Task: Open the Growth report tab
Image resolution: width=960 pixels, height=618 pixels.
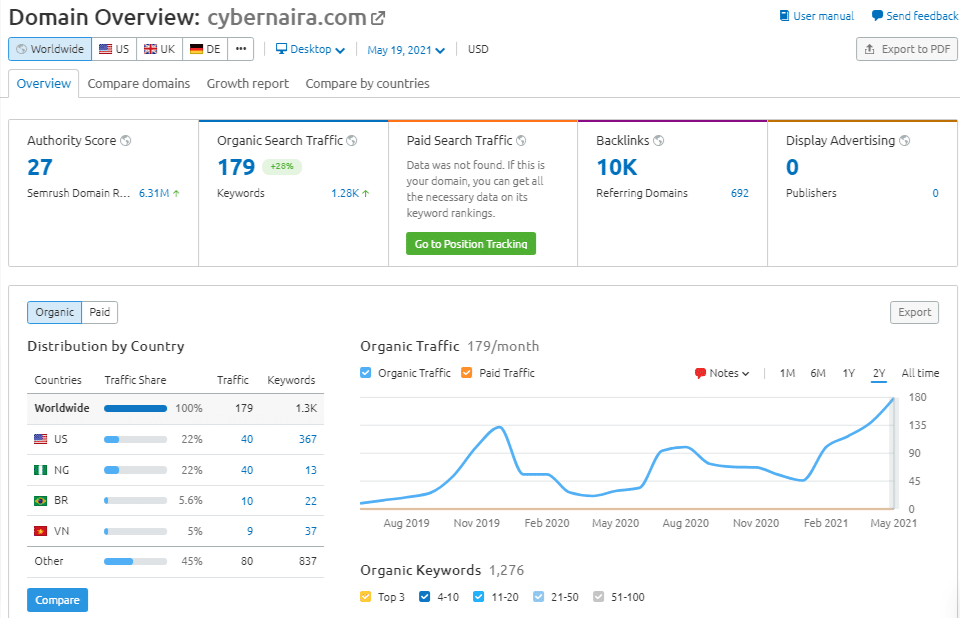Action: pos(247,84)
